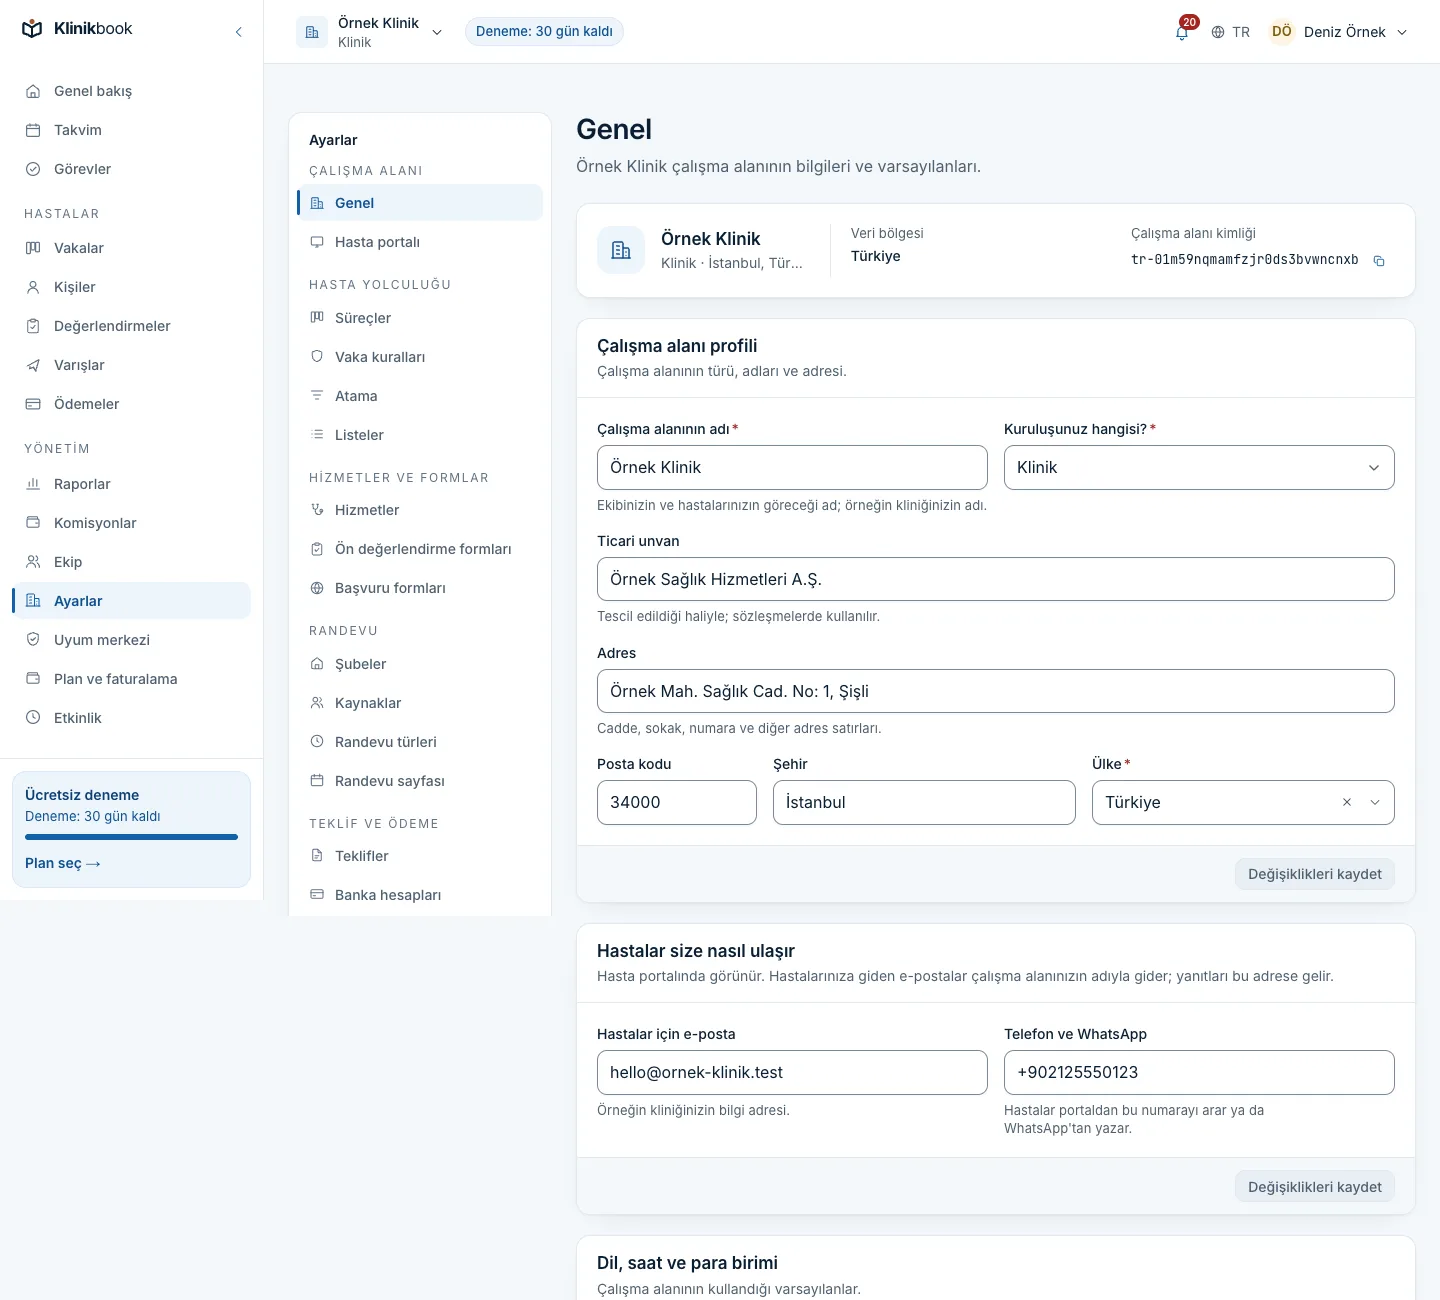Clear the Türkiye country selection

coord(1347,802)
